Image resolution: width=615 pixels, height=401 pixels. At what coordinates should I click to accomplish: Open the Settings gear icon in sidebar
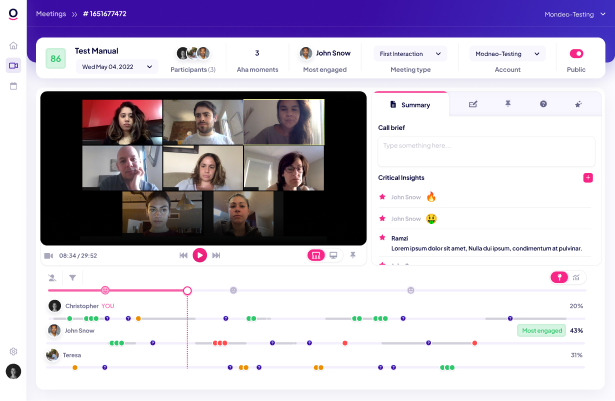(x=13, y=351)
